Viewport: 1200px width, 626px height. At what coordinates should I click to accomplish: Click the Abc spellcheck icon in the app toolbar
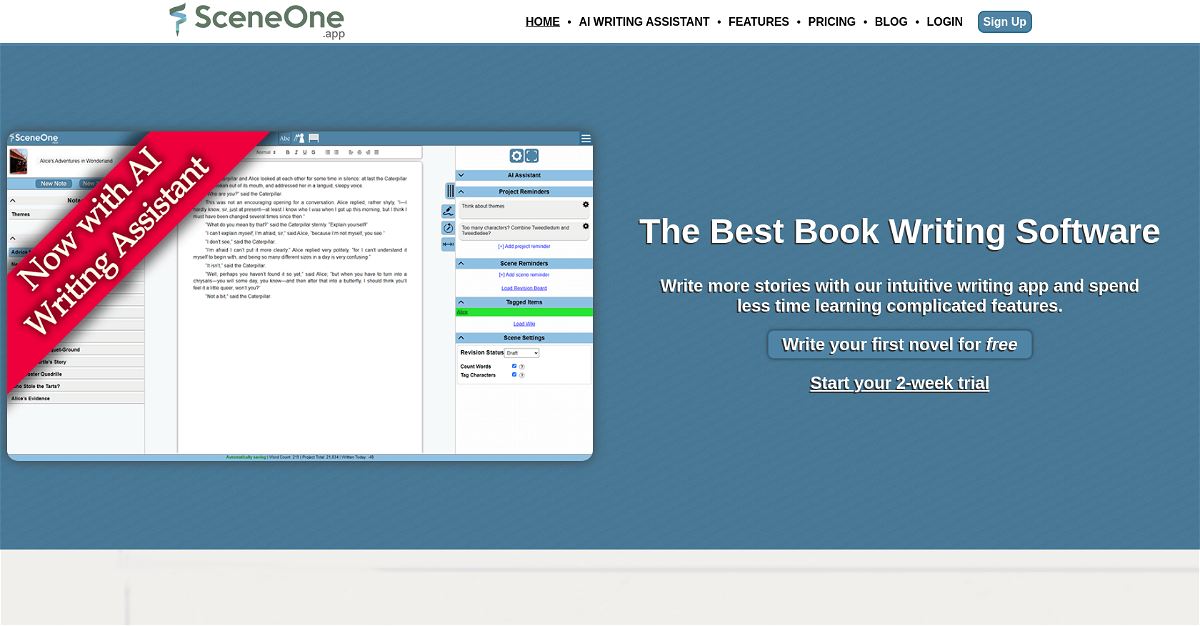pyautogui.click(x=284, y=138)
